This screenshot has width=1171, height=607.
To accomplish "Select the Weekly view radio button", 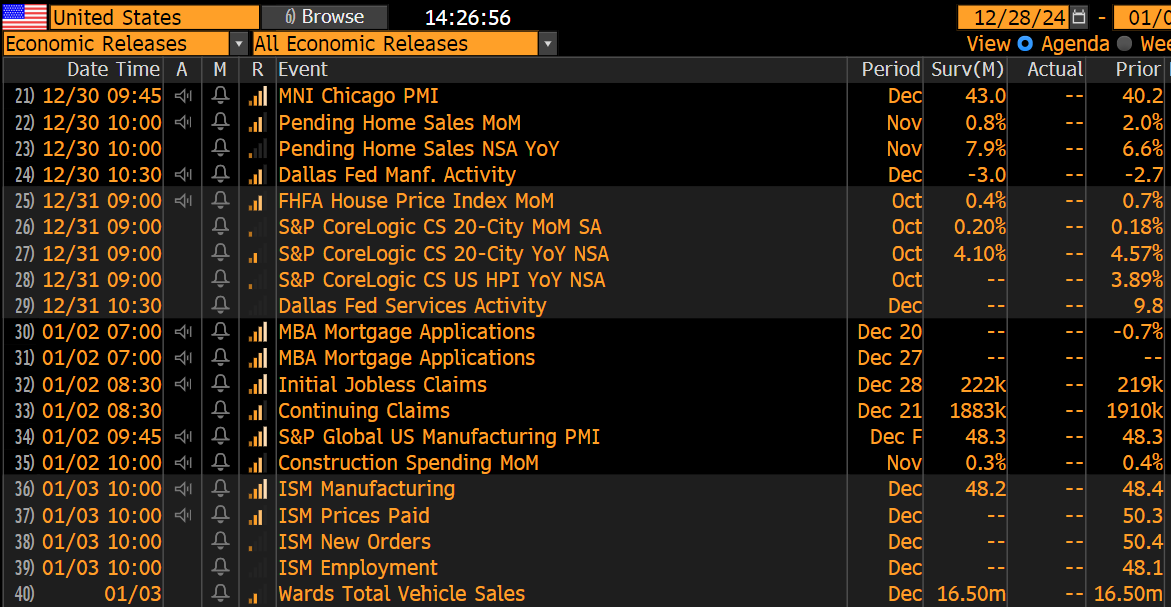I will (1124, 44).
